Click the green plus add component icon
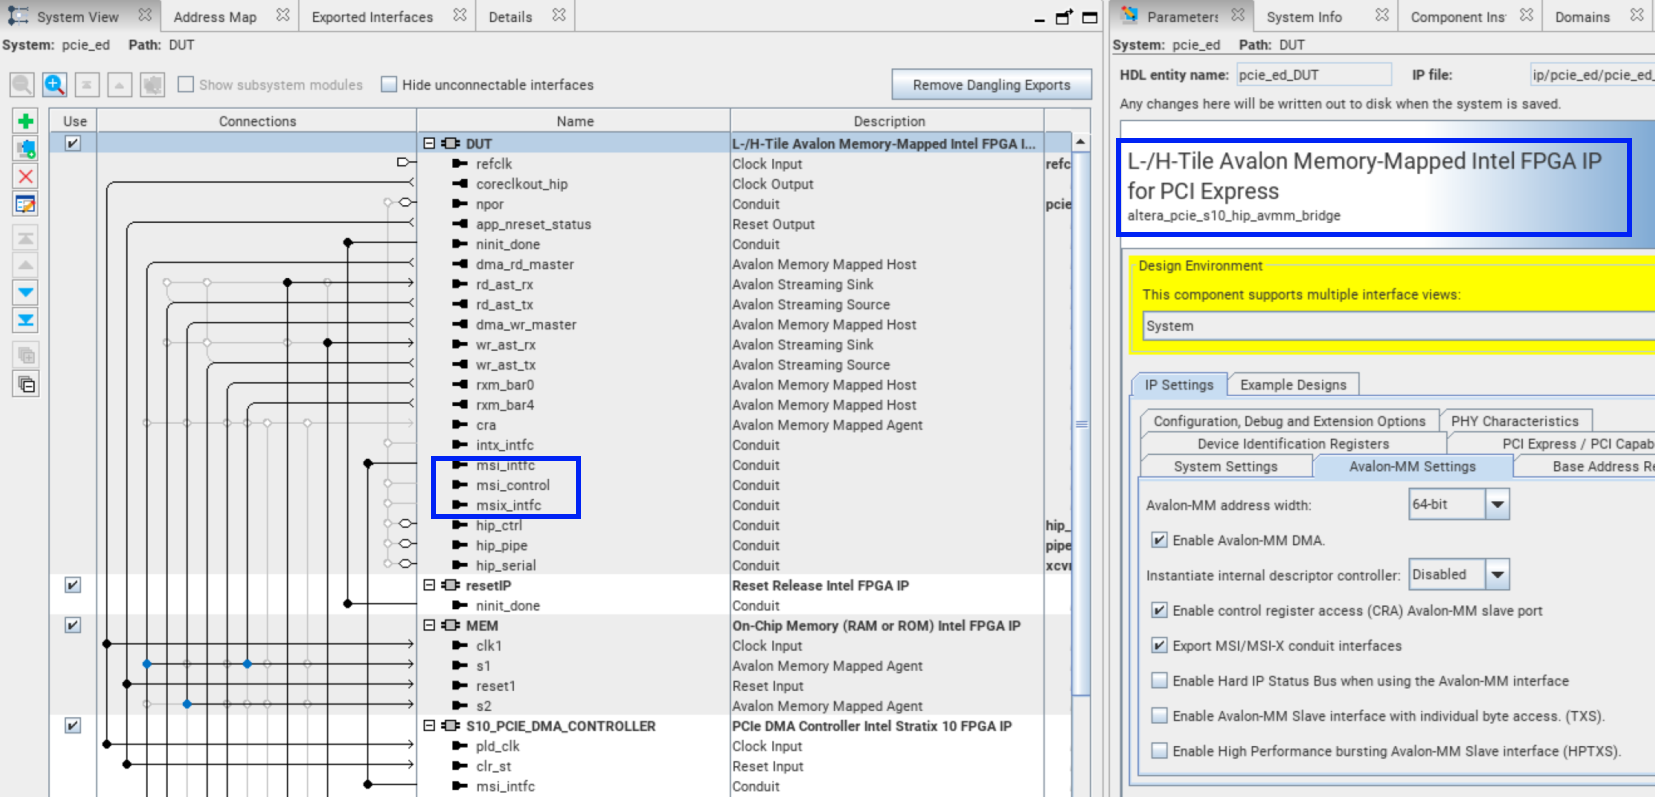Screen dimensions: 1655x797 [x=26, y=121]
